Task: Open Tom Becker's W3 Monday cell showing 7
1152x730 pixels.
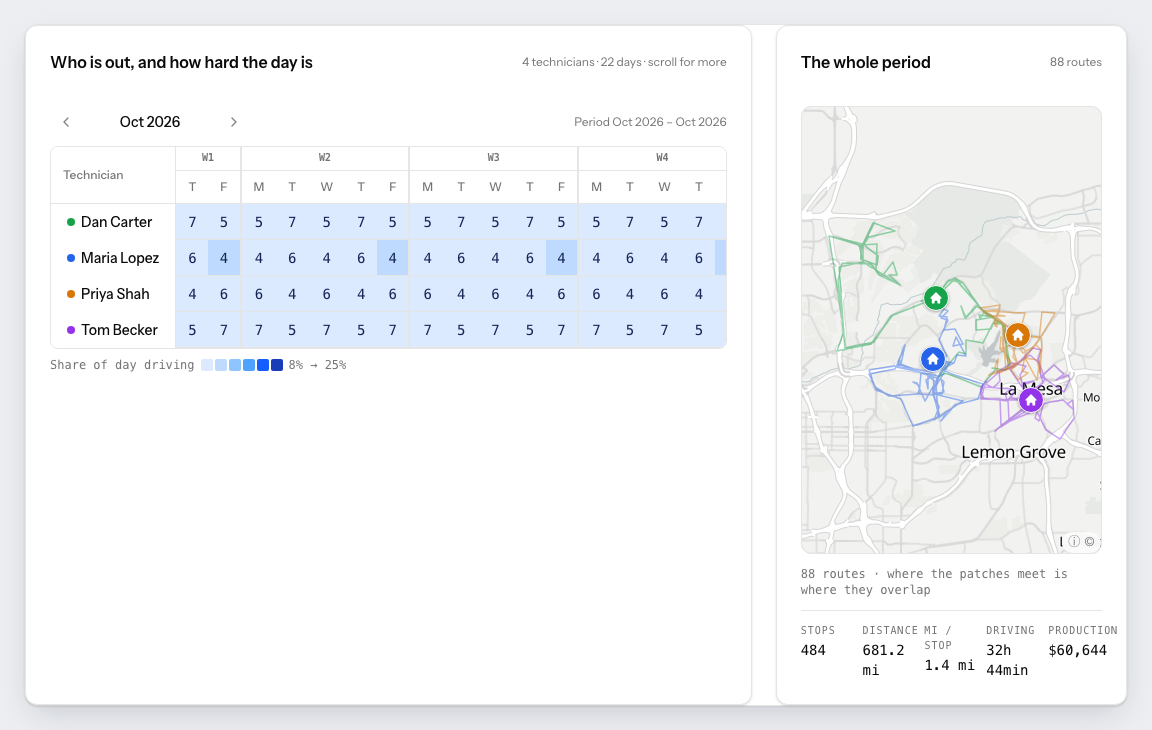Action: (x=427, y=330)
